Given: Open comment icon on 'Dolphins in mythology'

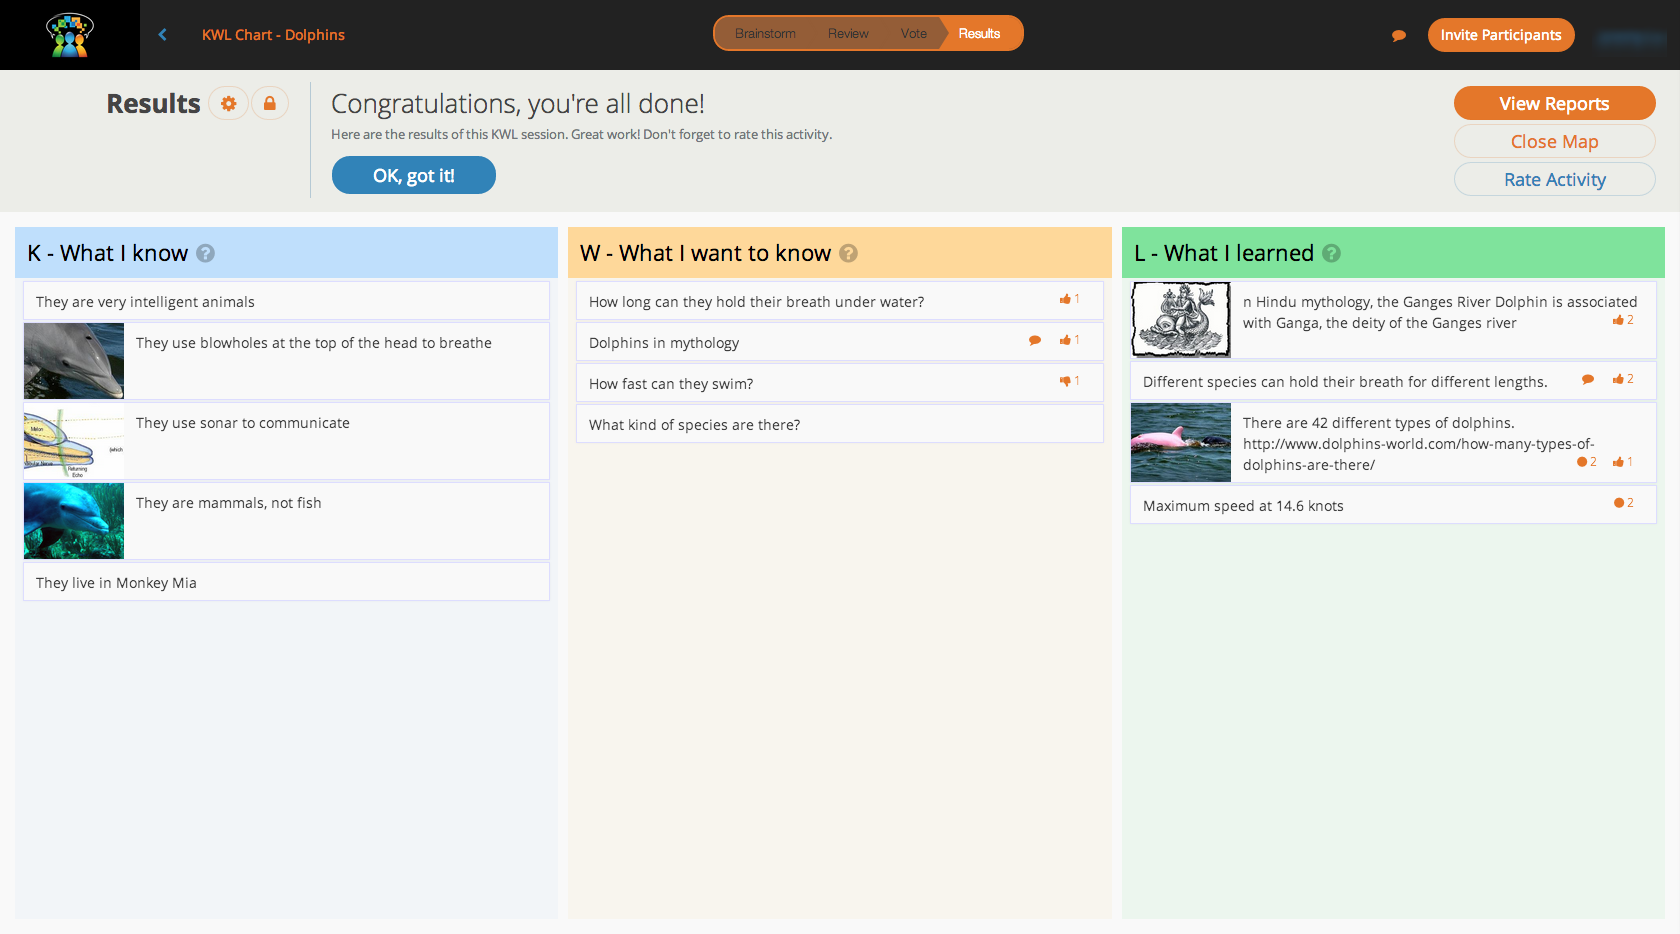Looking at the screenshot, I should tap(1035, 341).
